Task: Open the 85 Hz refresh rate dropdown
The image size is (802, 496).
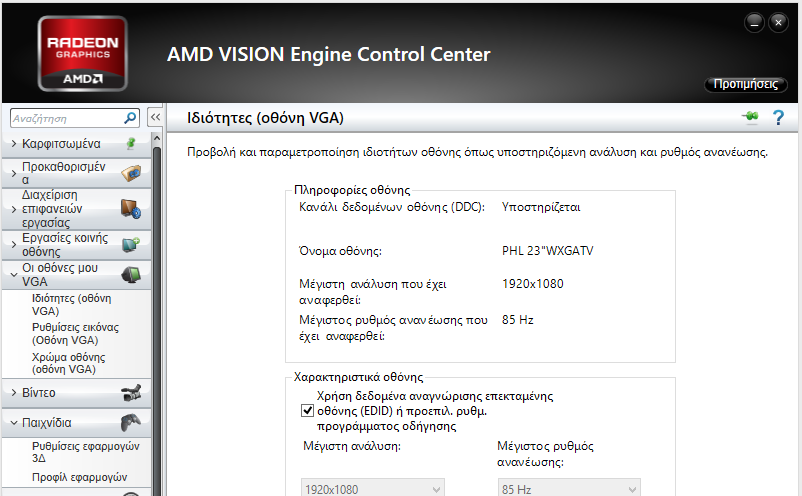Action: pos(569,489)
